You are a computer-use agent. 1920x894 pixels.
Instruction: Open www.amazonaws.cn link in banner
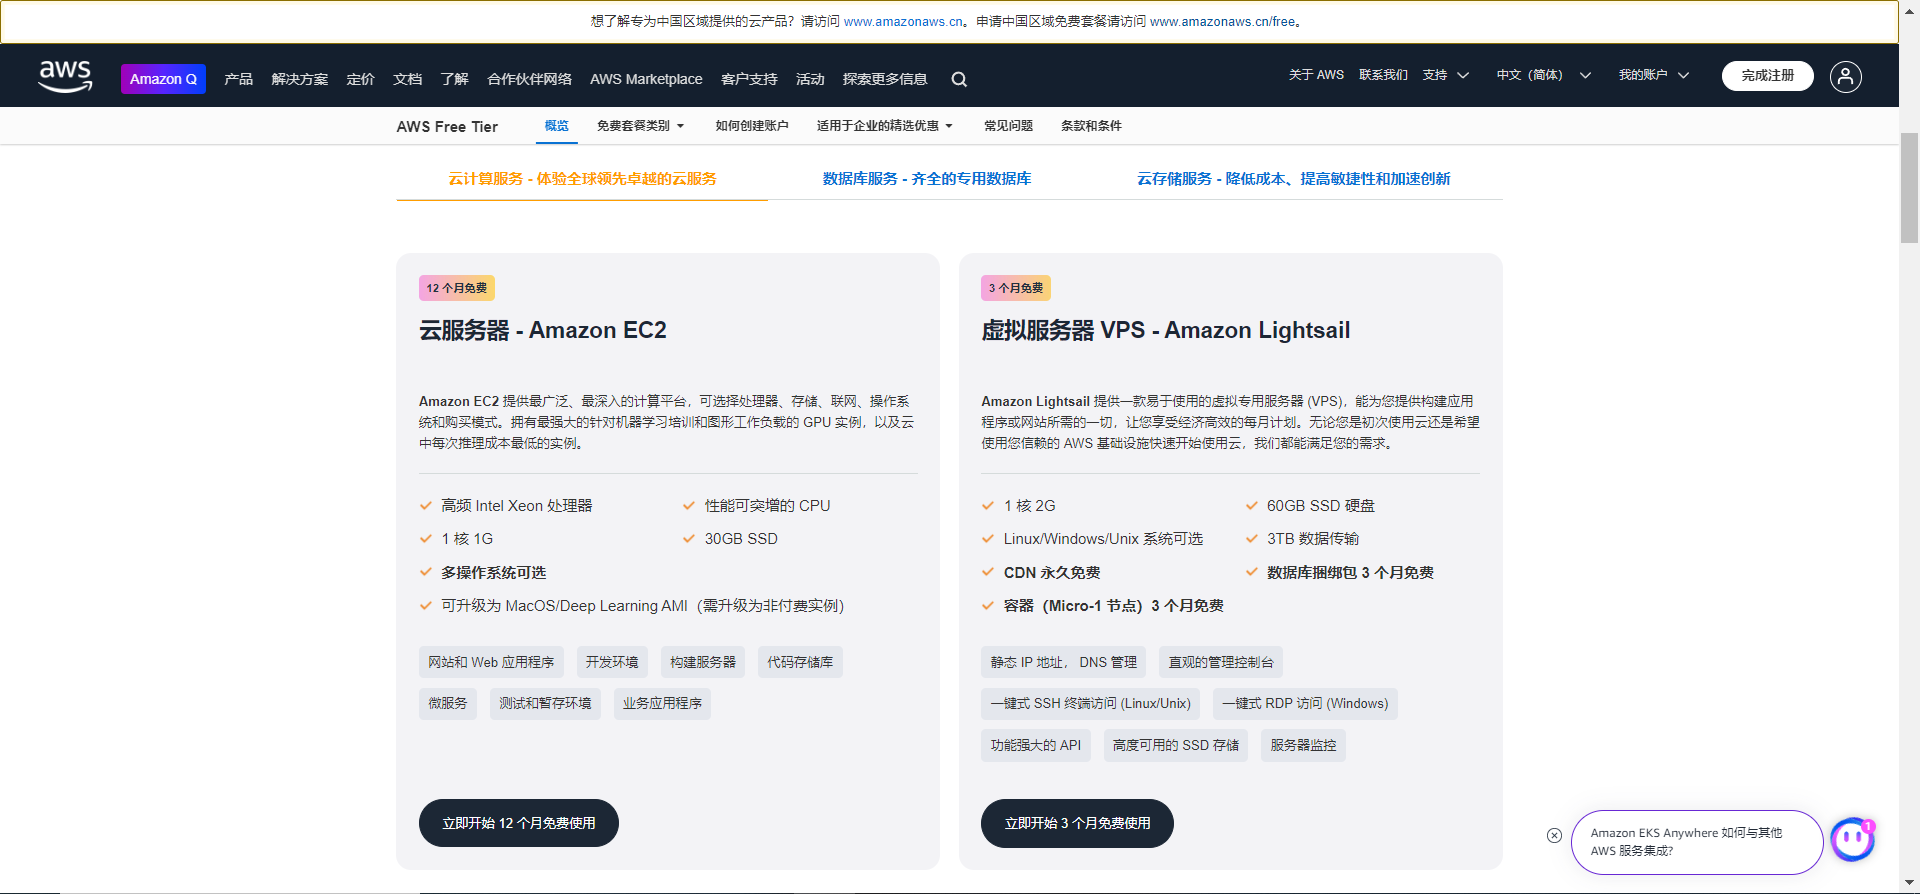tap(903, 21)
